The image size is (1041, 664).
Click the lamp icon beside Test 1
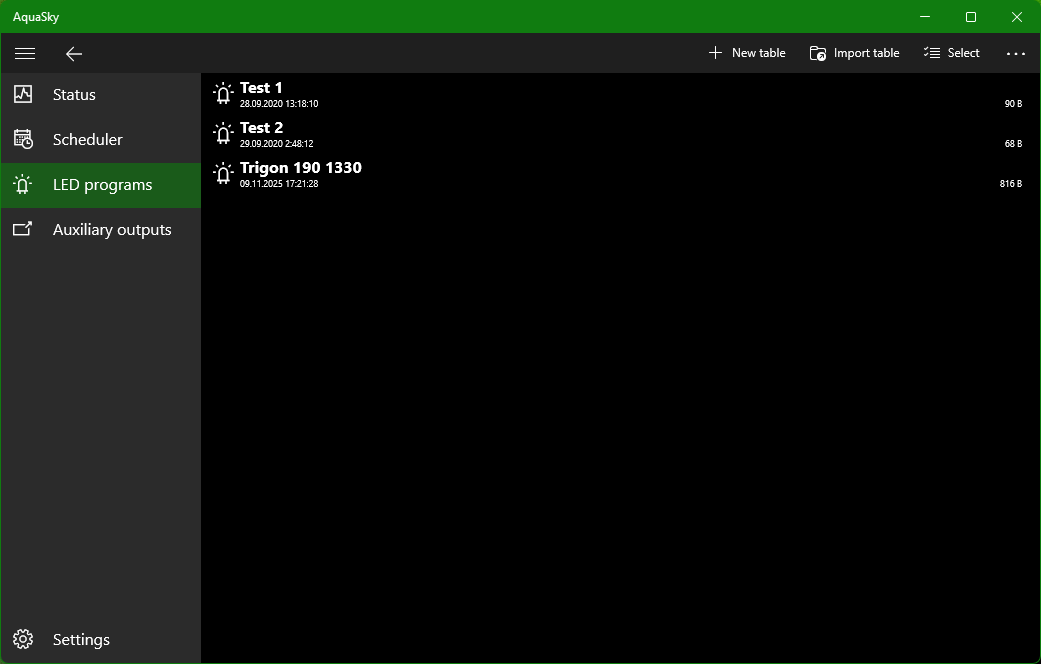223,94
